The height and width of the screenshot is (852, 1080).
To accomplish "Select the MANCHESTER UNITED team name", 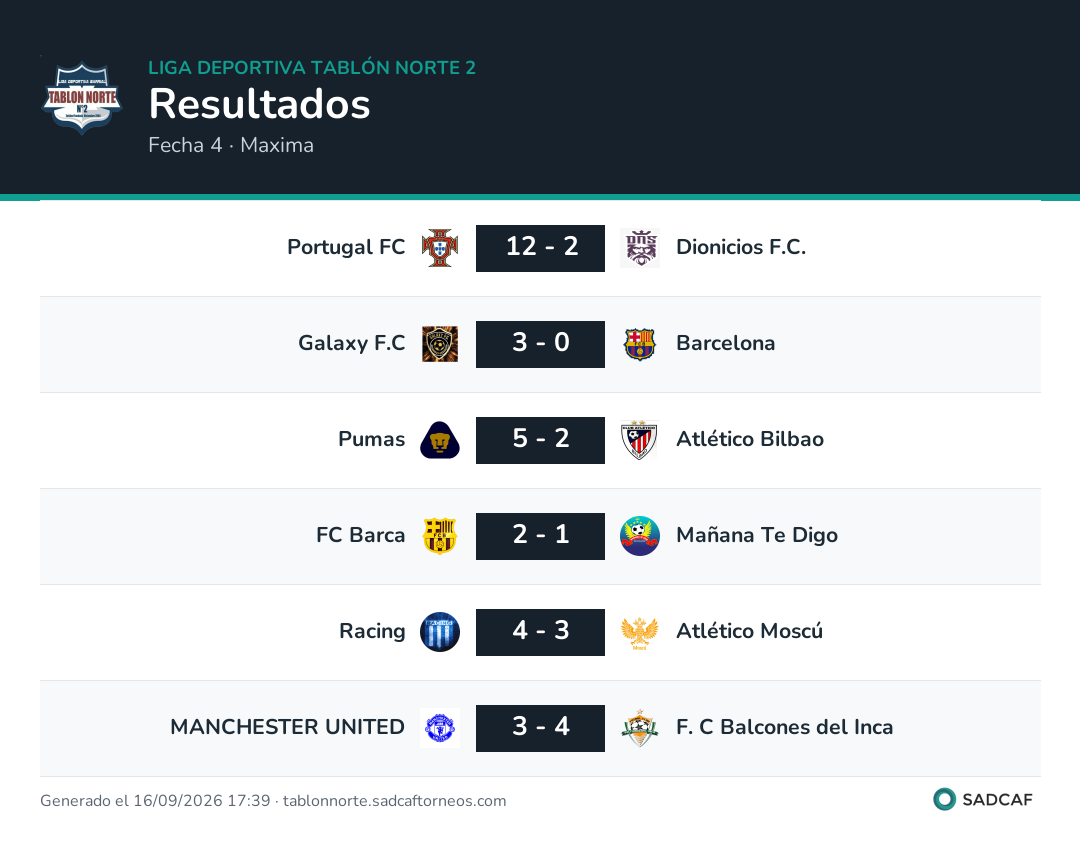I will pos(287,727).
